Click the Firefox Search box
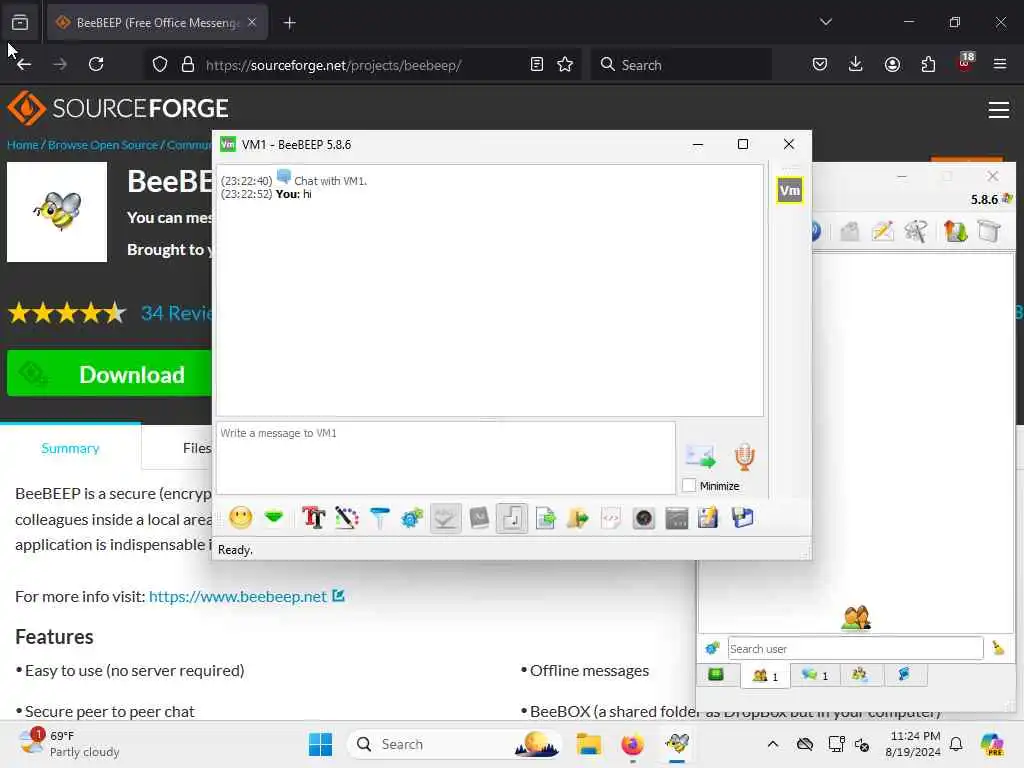This screenshot has width=1024, height=768. tap(681, 65)
